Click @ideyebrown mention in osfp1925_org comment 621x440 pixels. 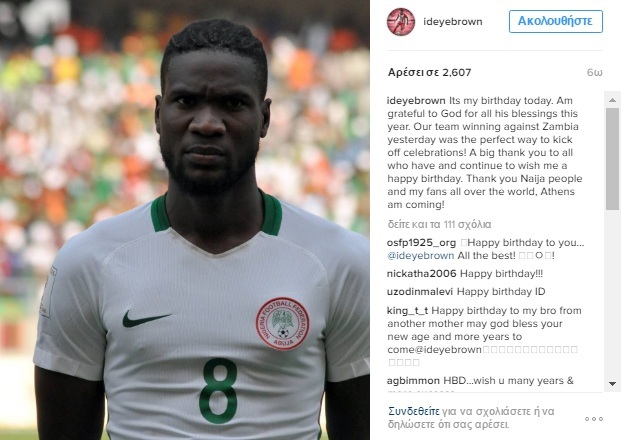click(421, 255)
